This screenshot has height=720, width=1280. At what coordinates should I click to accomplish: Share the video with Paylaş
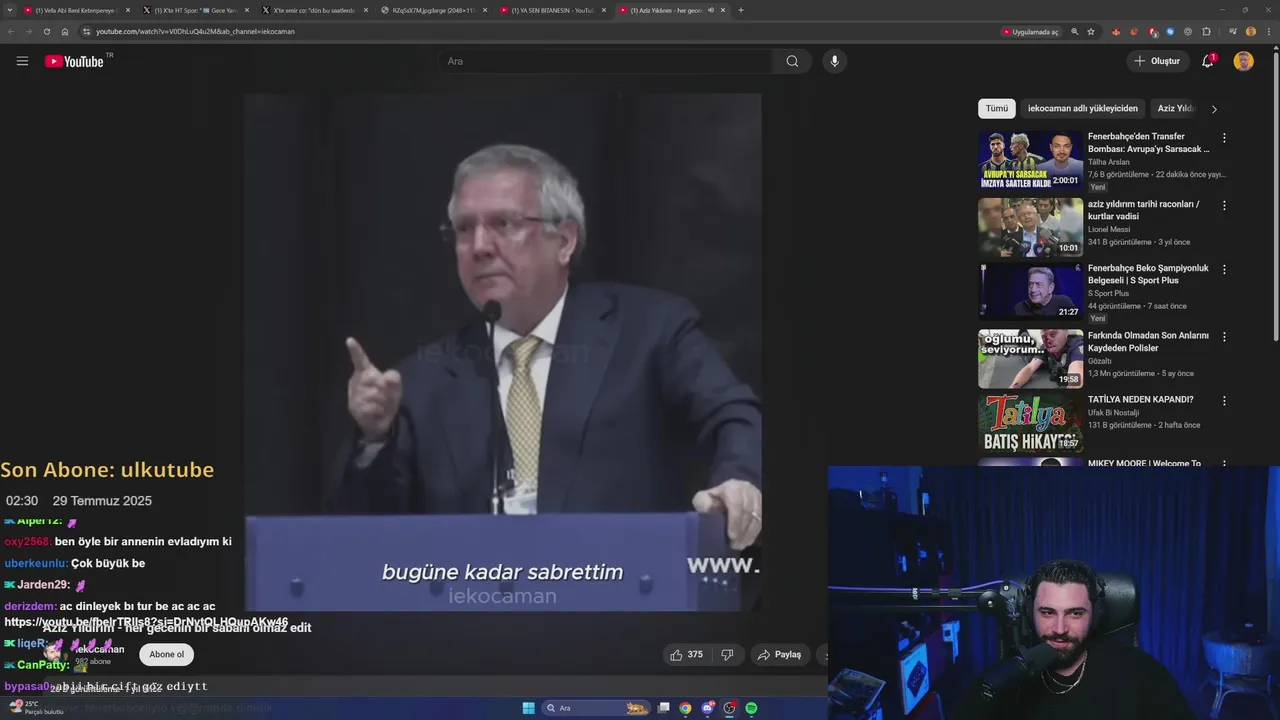tap(780, 655)
